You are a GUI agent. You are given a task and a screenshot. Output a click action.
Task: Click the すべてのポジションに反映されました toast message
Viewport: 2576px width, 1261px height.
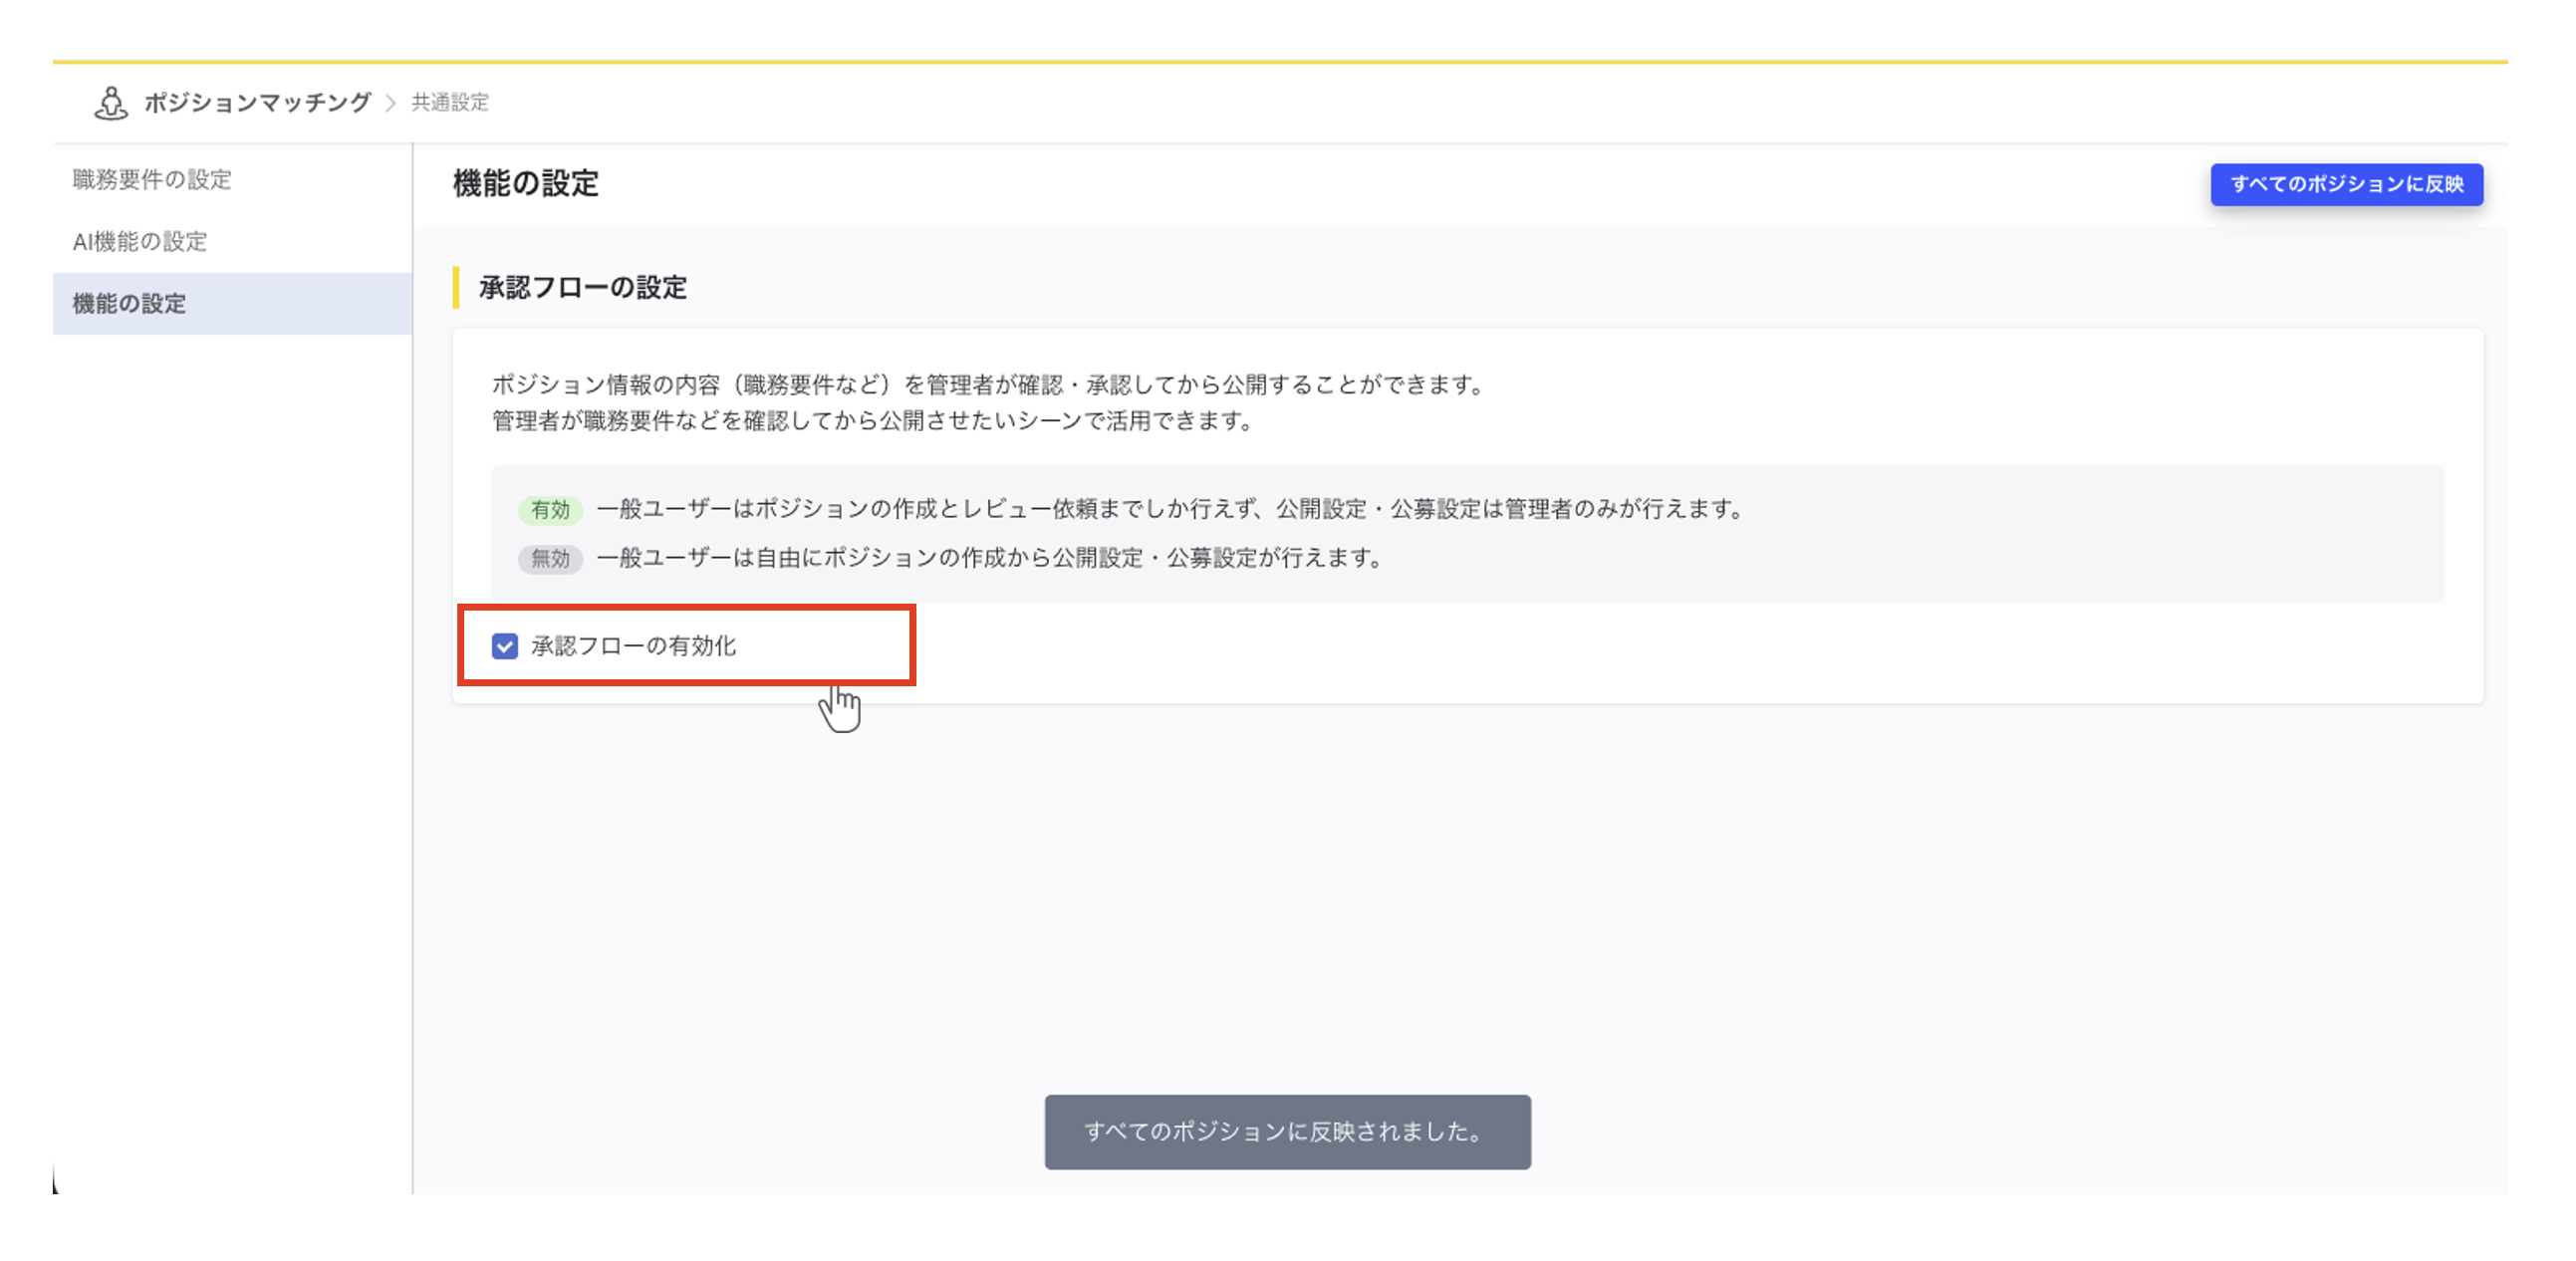pos(1287,1131)
